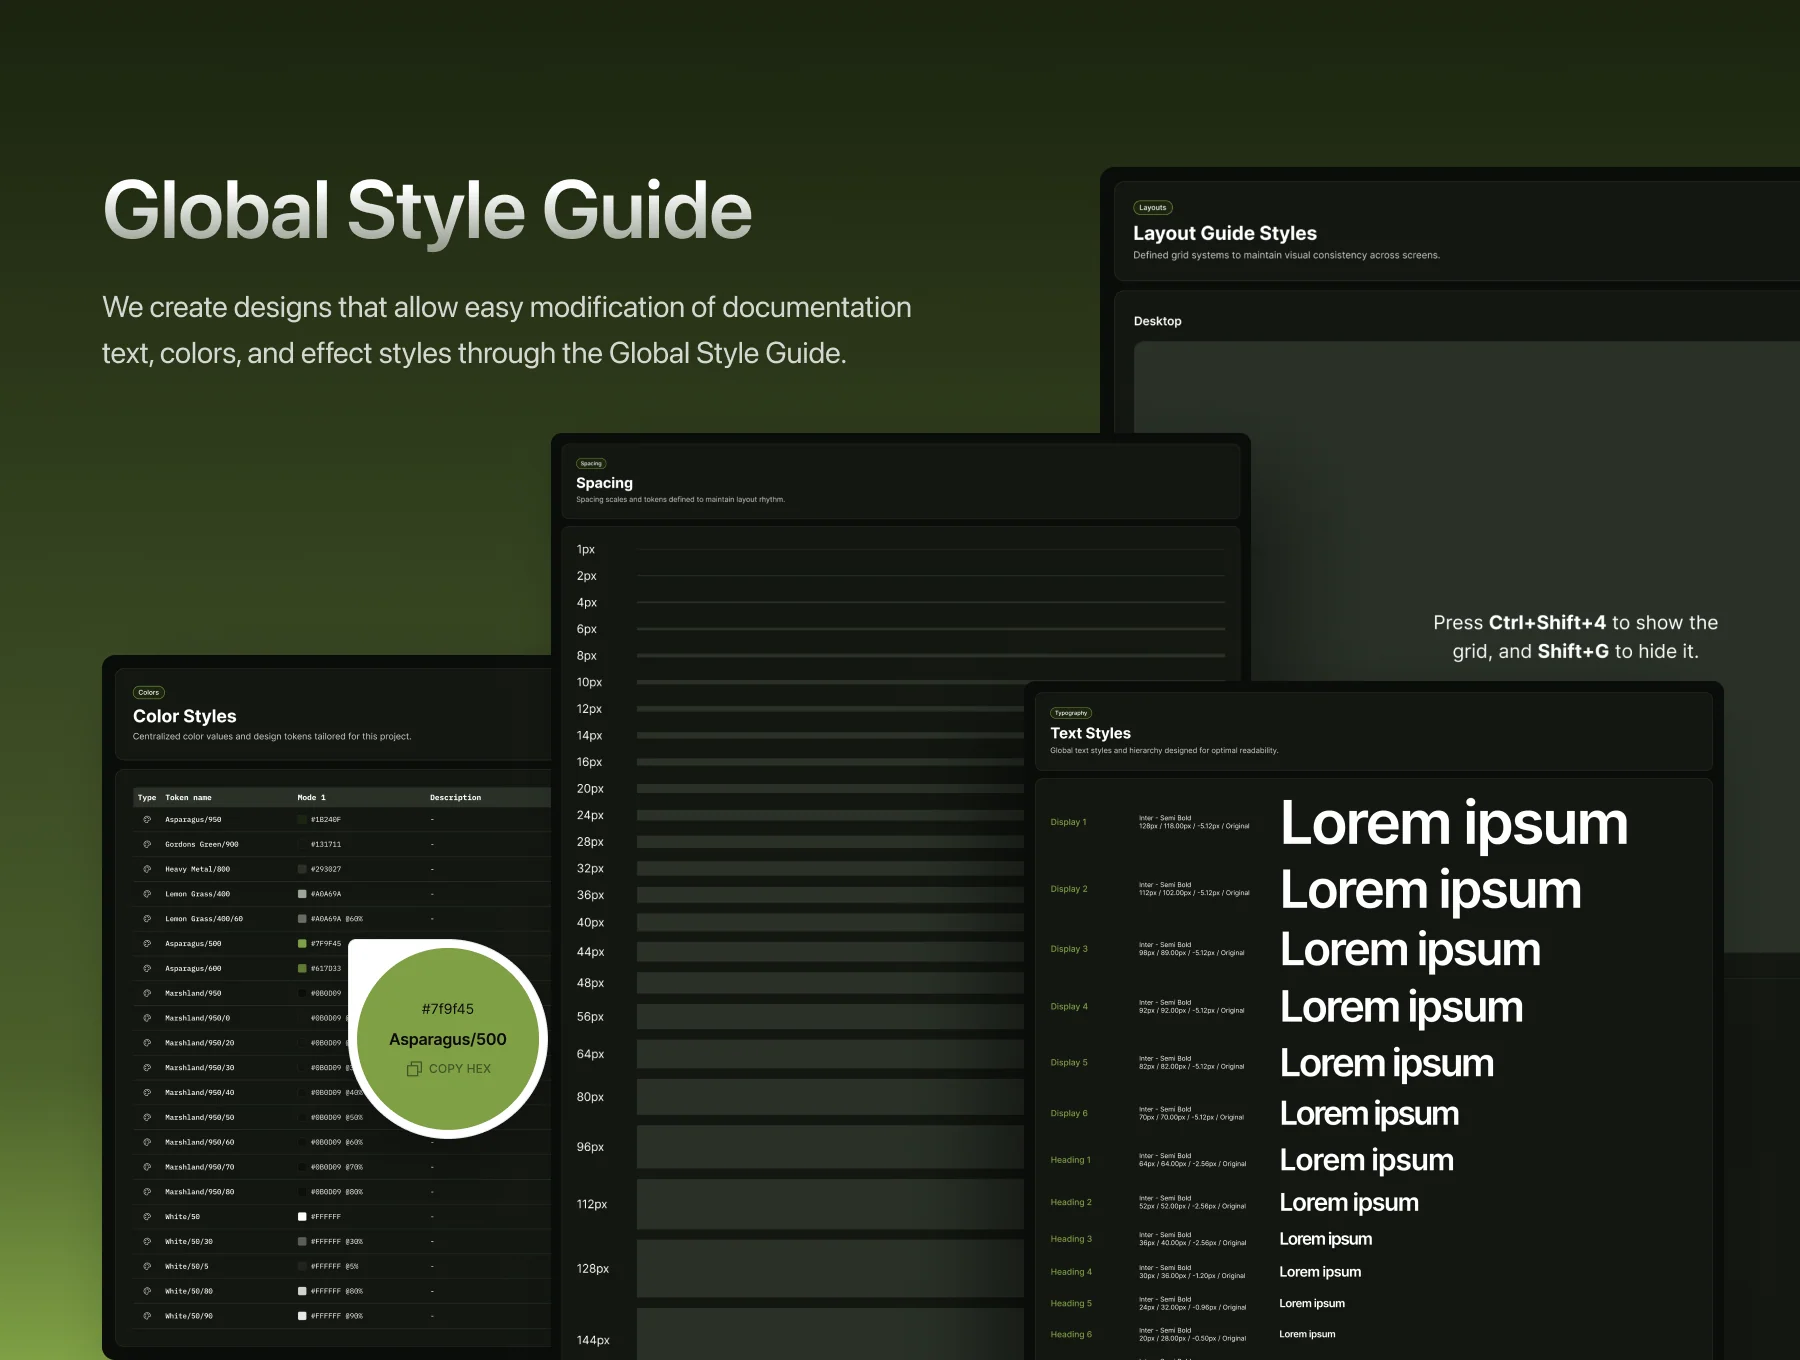The width and height of the screenshot is (1800, 1360).
Task: Click the Color Styles heading
Action: [185, 716]
